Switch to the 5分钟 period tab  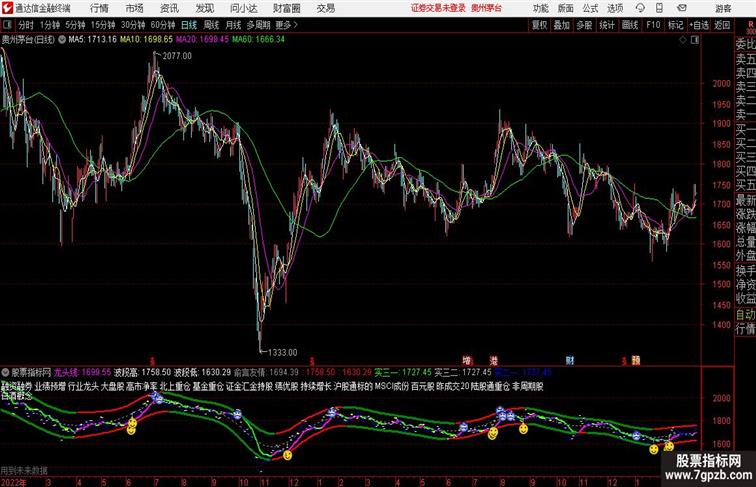75,25
